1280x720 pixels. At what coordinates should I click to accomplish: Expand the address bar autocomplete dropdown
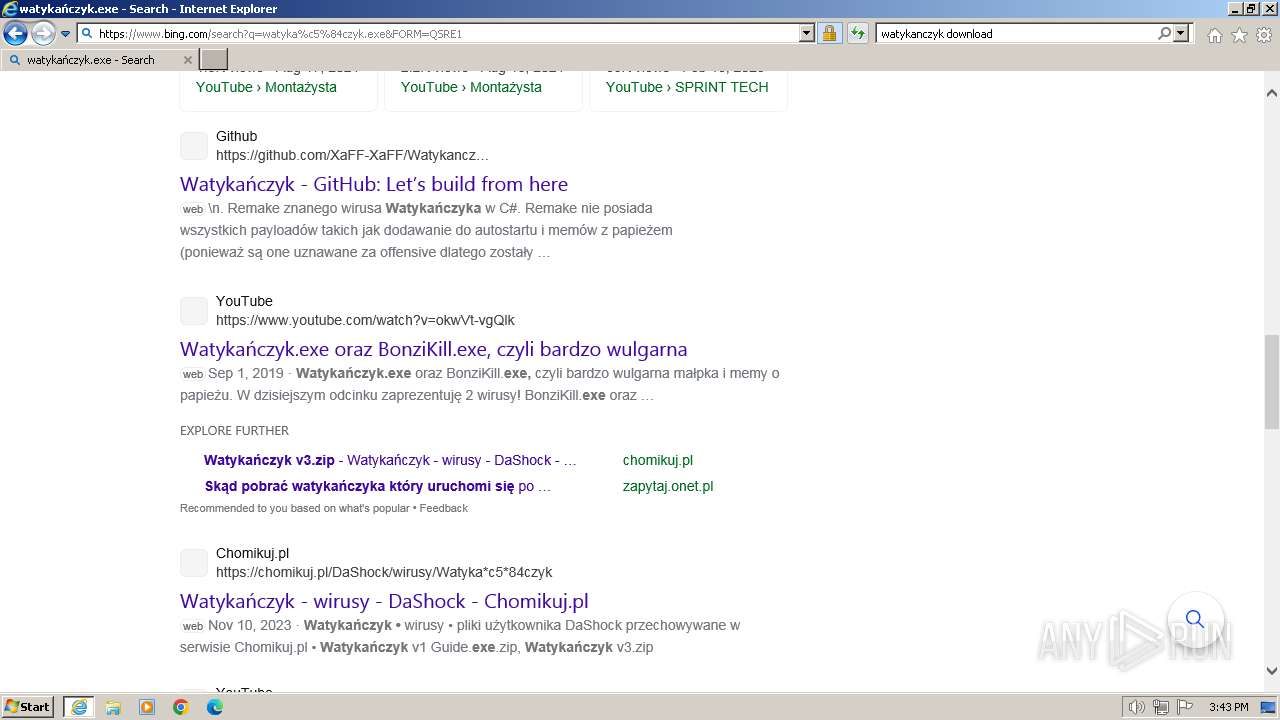[x=807, y=33]
